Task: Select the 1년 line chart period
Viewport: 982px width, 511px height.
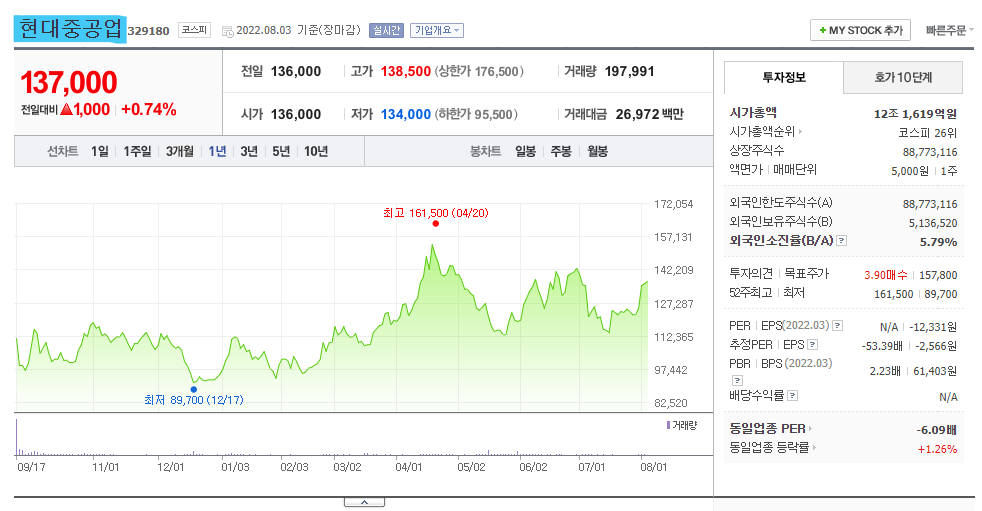Action: click(x=217, y=152)
